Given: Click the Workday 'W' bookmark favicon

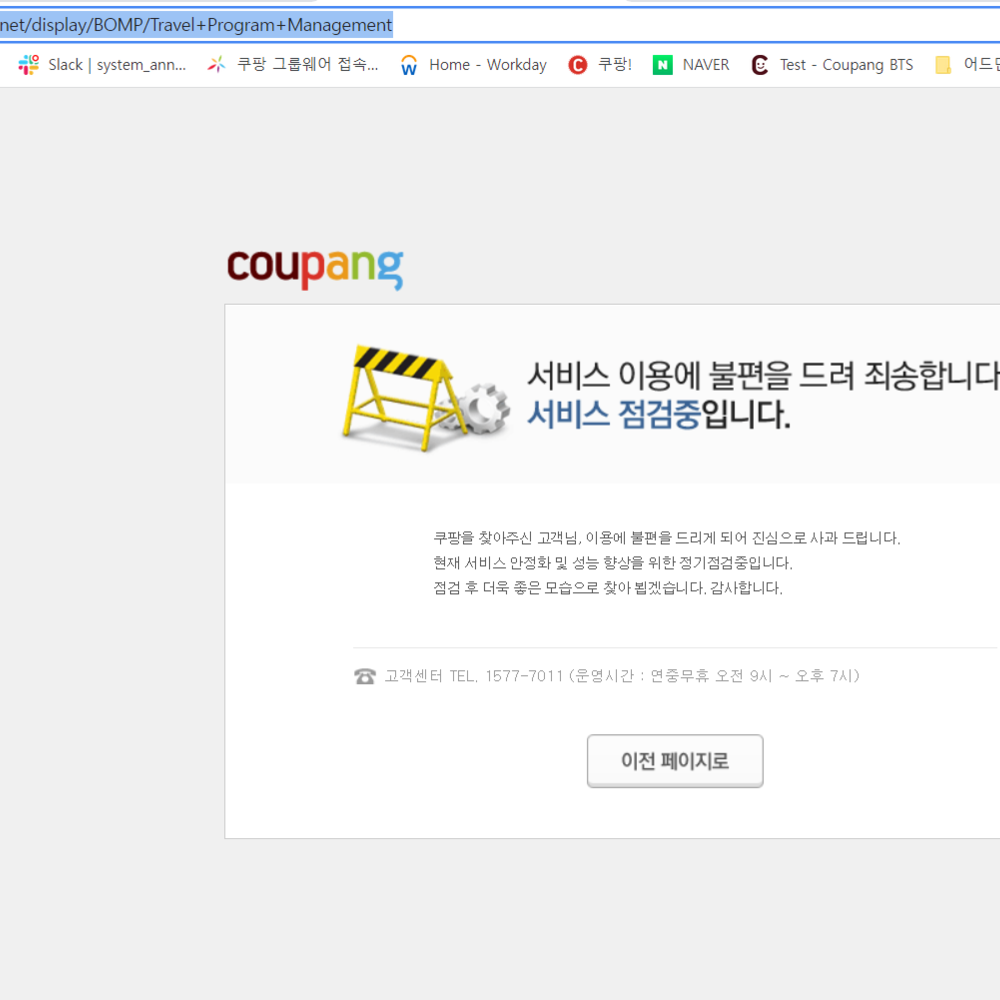Looking at the screenshot, I should [409, 65].
